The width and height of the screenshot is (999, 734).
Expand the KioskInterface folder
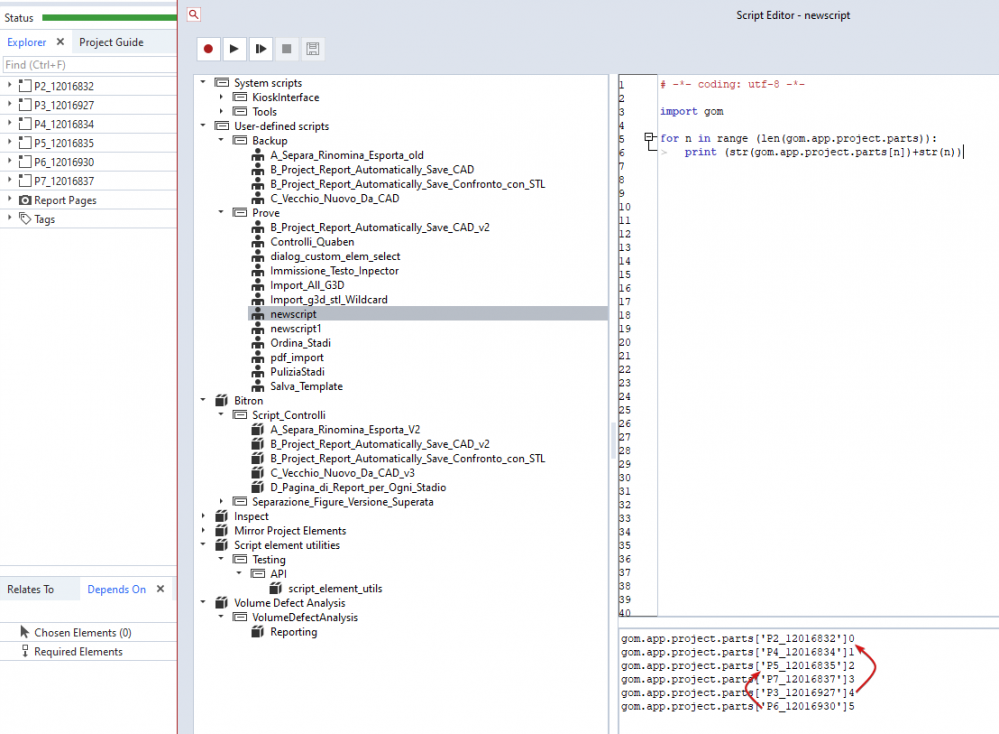coord(221,97)
